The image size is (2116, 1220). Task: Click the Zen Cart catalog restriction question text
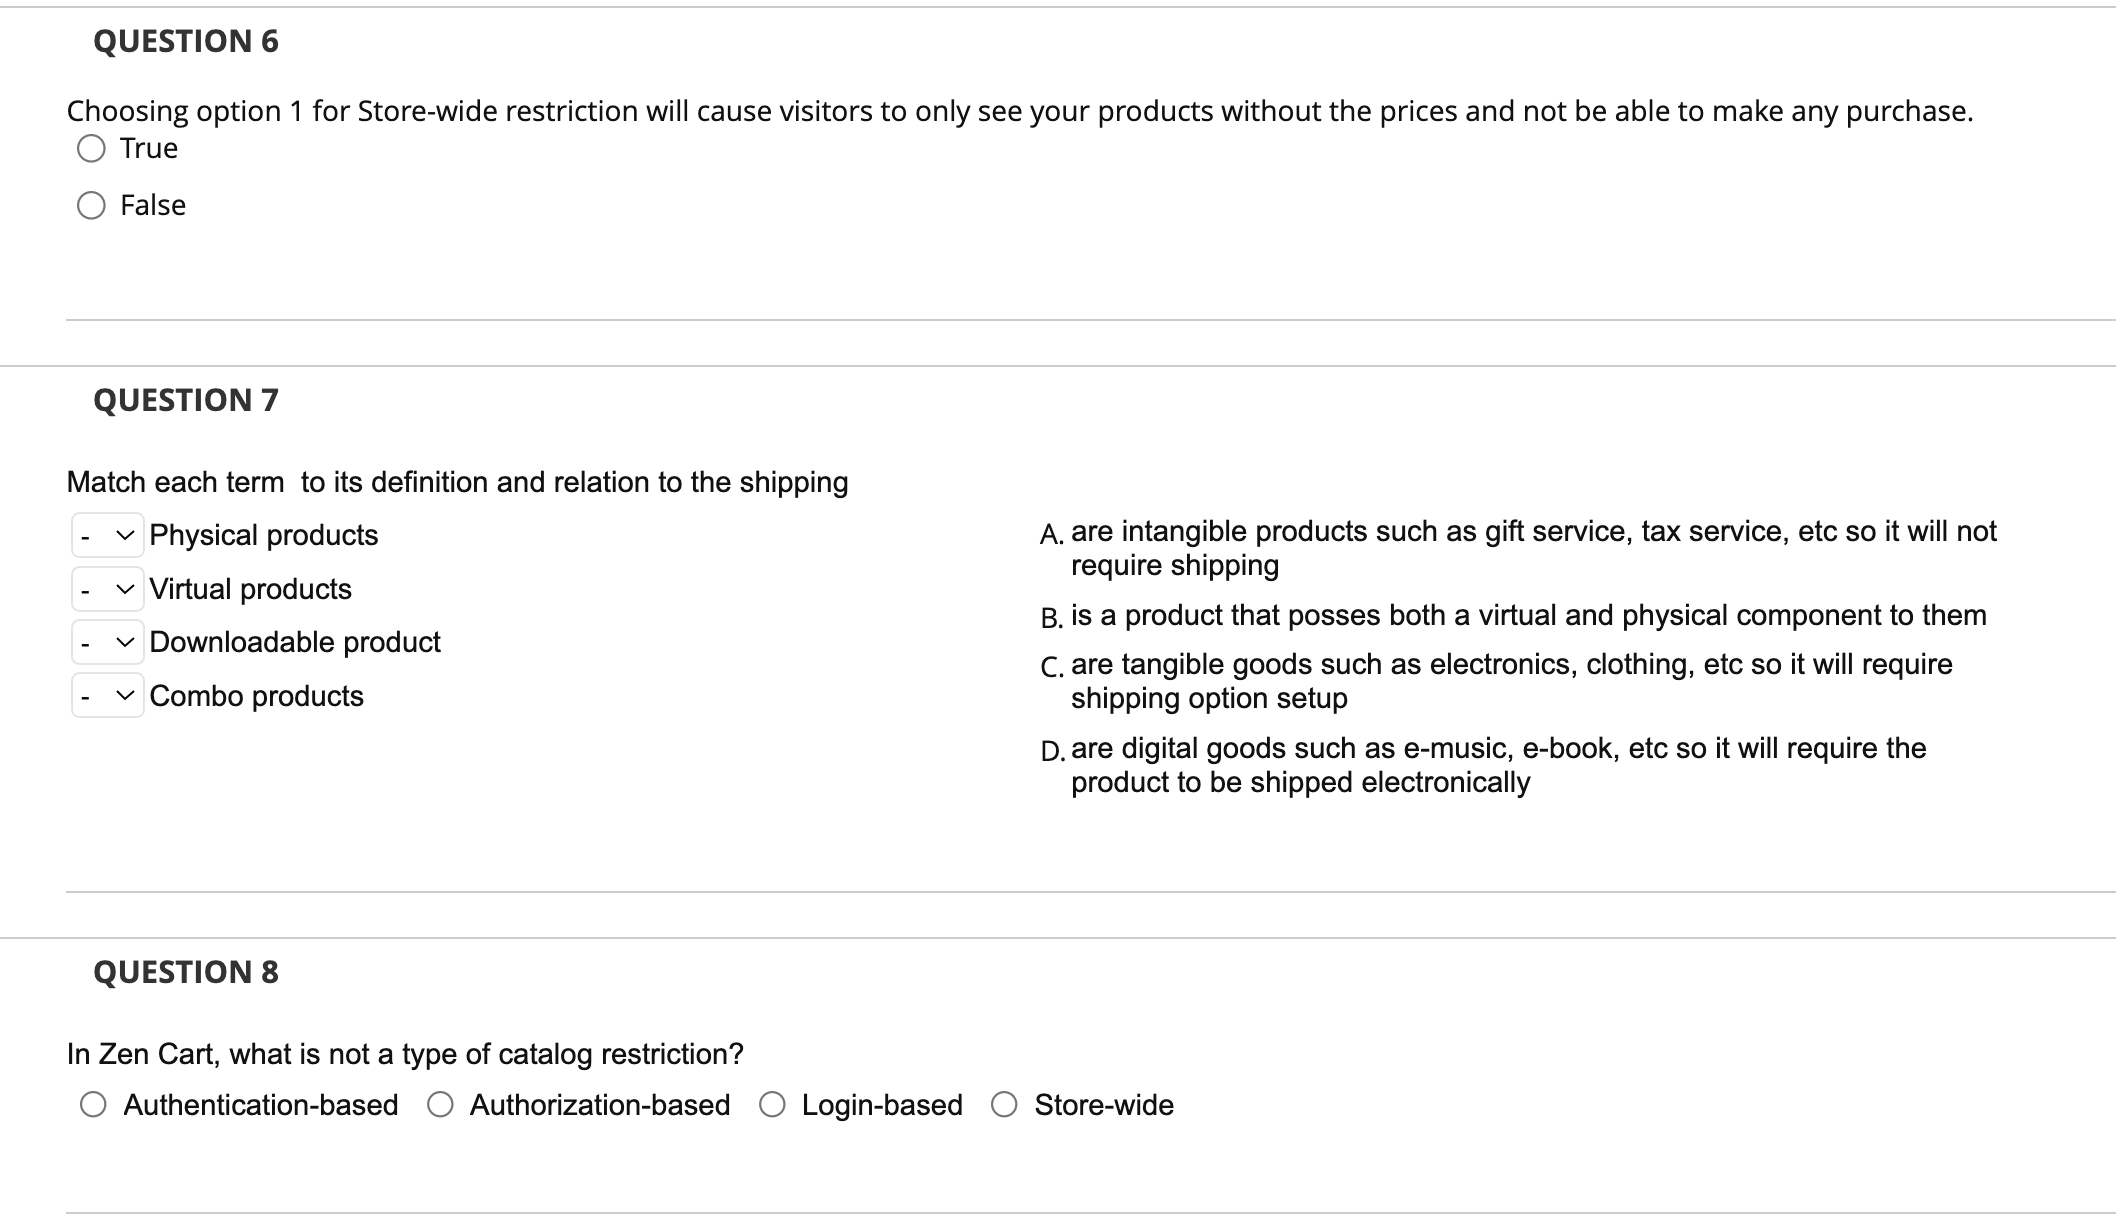(405, 1054)
